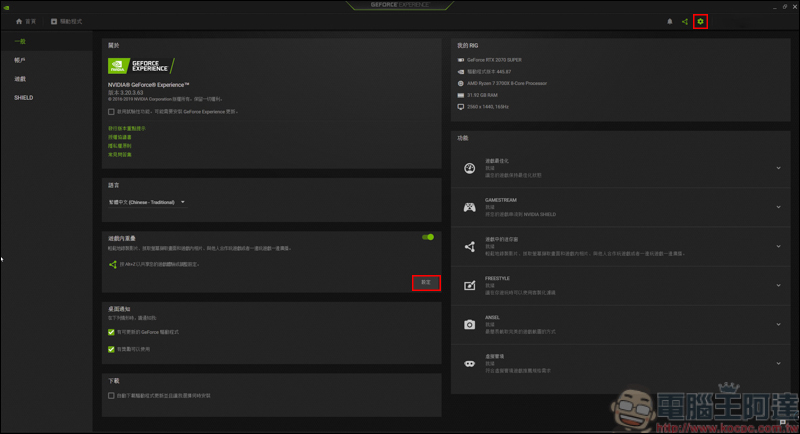Click the monitor icon beside 2560 x 1440
The width and height of the screenshot is (800, 434).
(x=461, y=107)
